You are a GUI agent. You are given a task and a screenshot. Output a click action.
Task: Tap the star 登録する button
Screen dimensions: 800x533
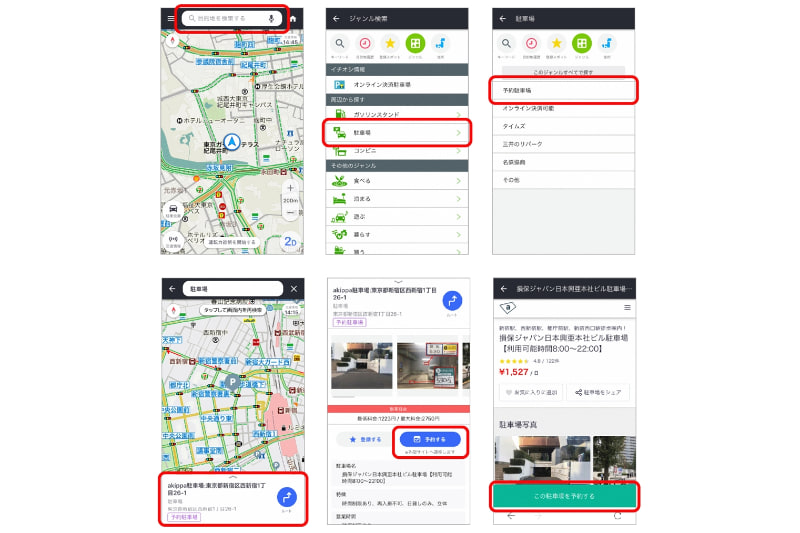click(365, 439)
